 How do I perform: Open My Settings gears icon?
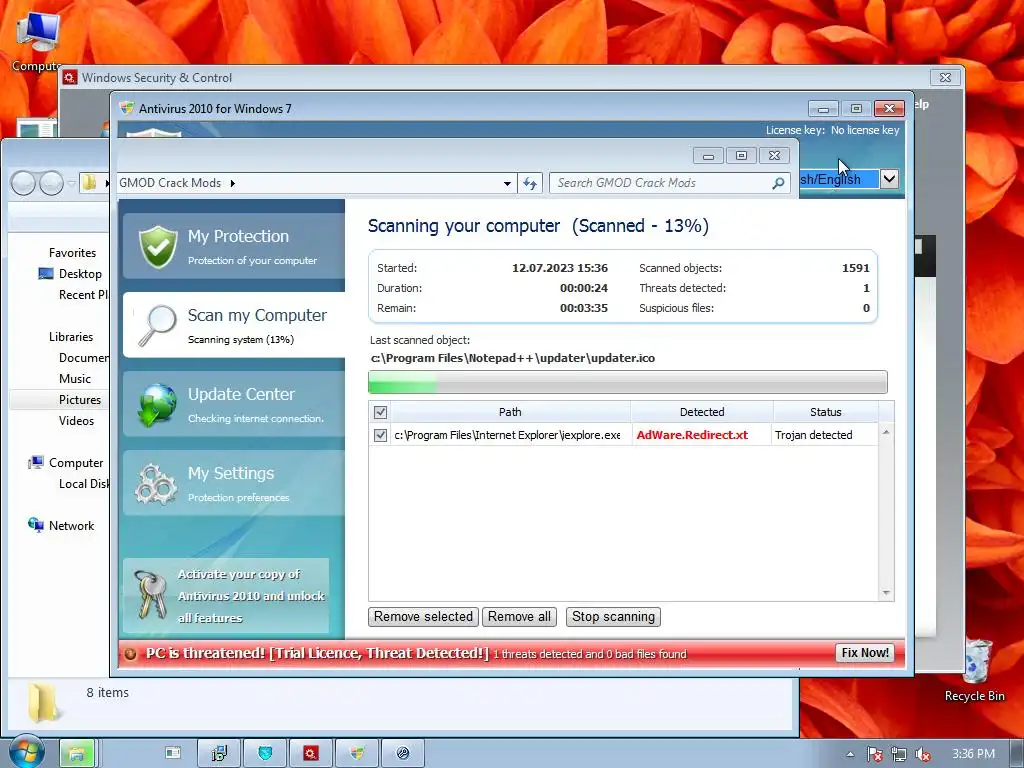(155, 484)
